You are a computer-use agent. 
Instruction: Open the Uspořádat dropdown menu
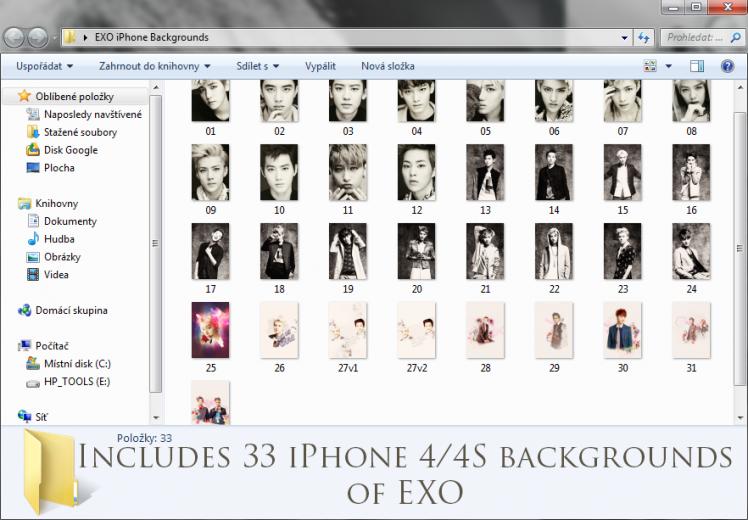tap(44, 66)
